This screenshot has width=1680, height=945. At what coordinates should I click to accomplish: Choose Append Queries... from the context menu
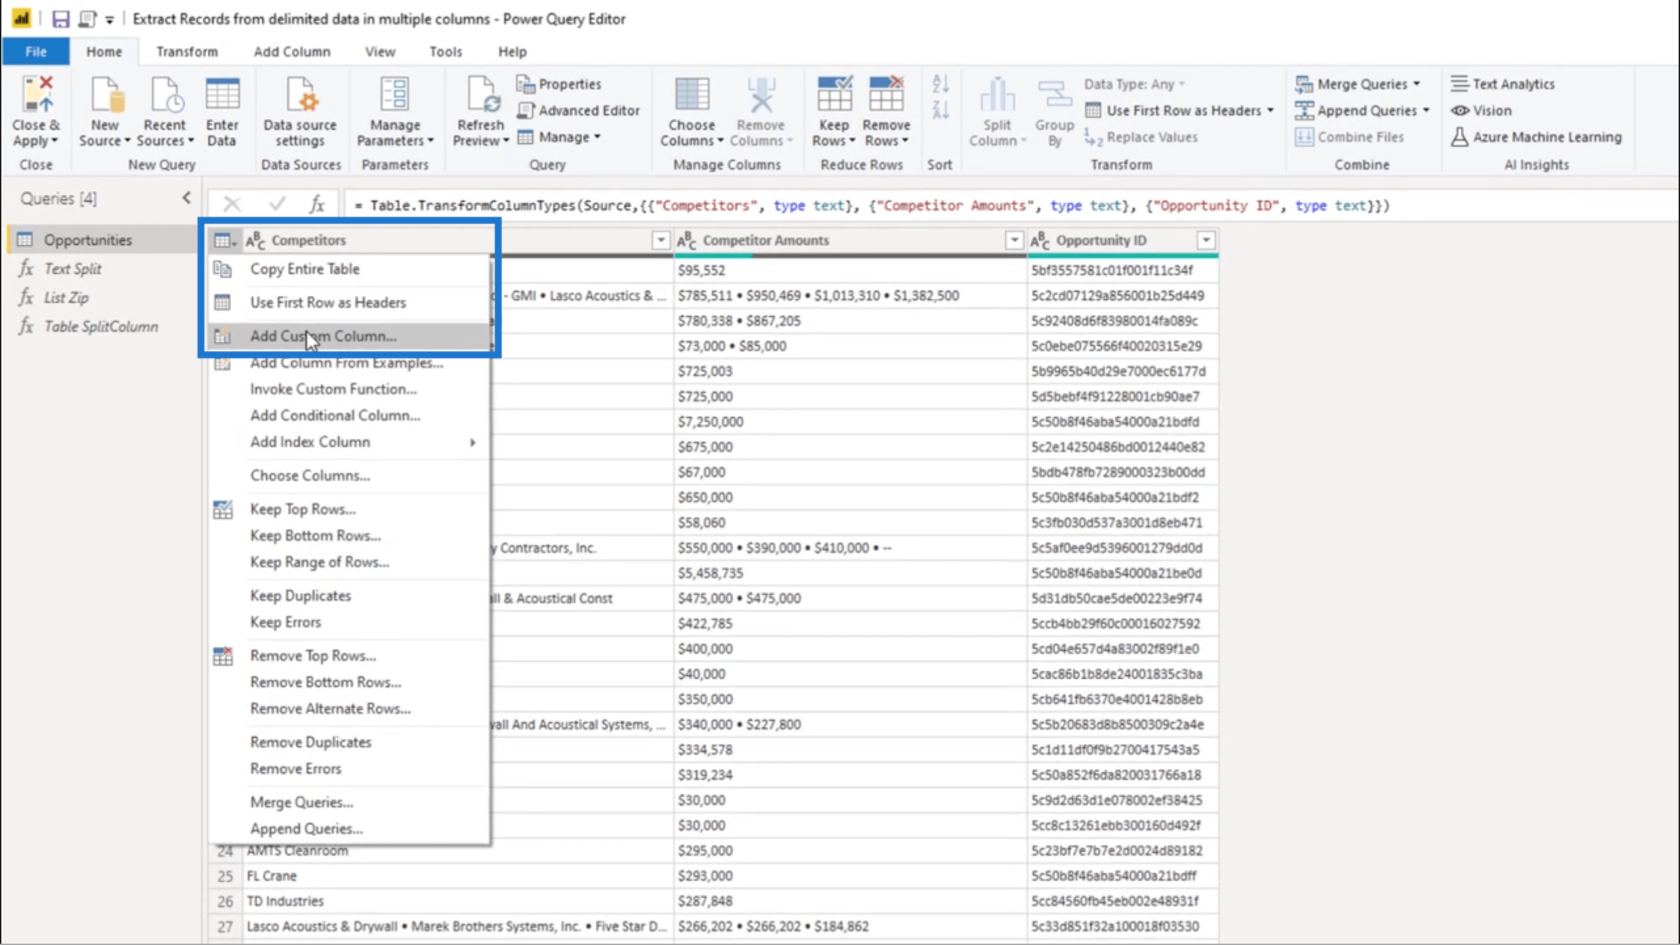pyautogui.click(x=349, y=829)
